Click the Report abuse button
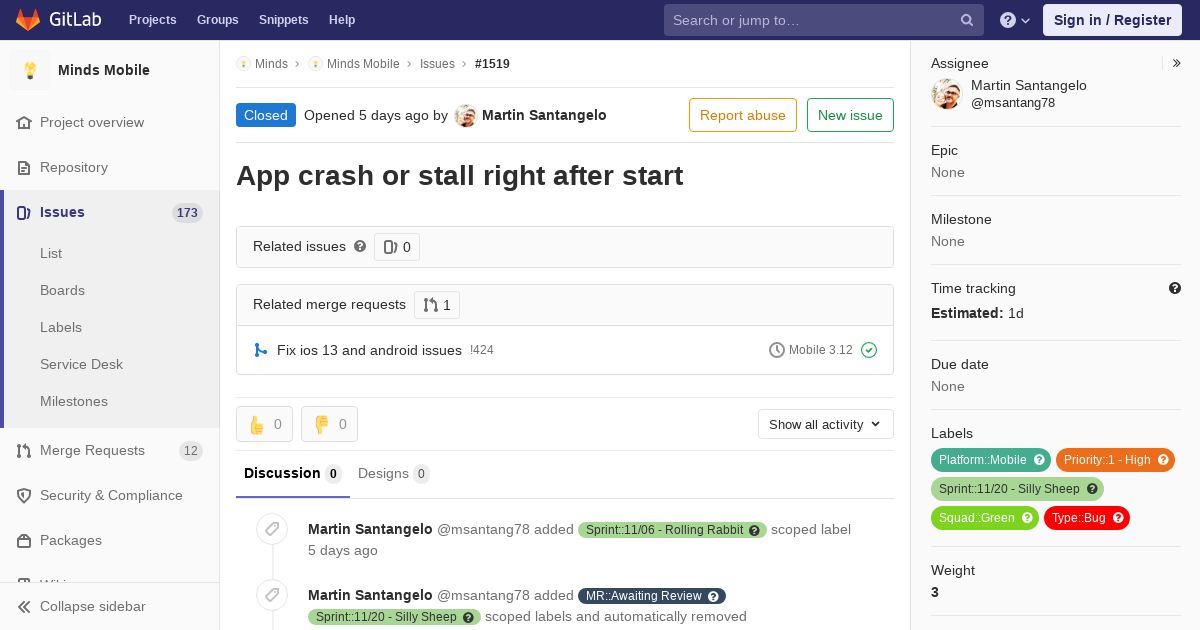The height and width of the screenshot is (630, 1200). [x=743, y=115]
